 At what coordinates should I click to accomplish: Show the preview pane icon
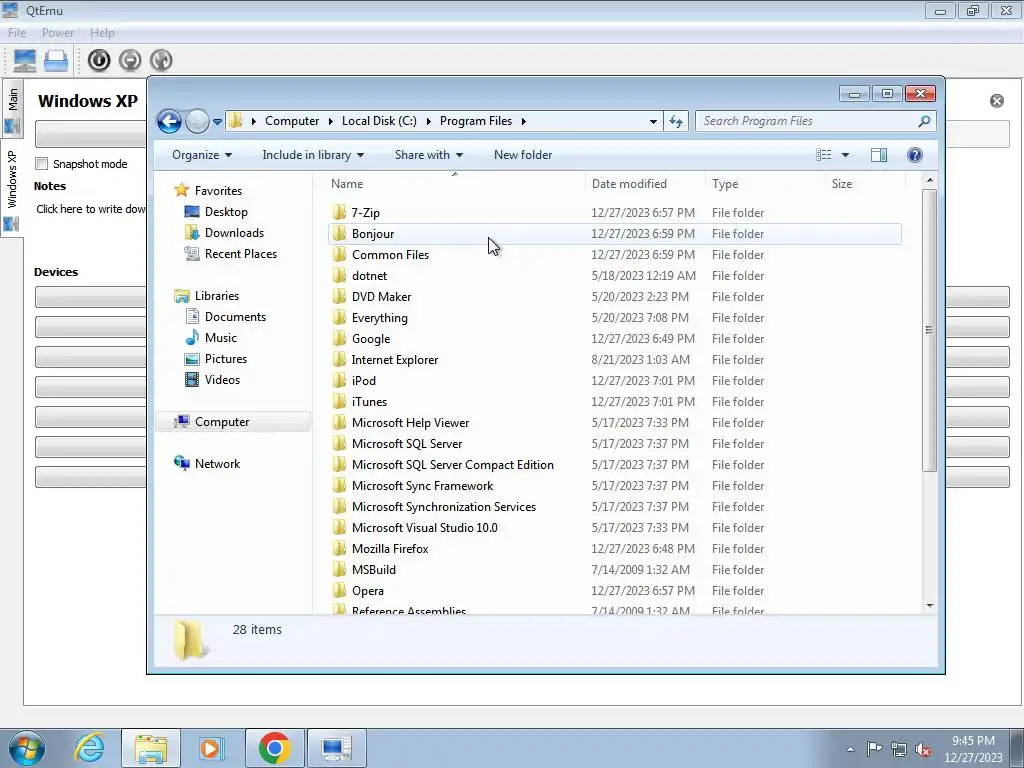[x=878, y=155]
